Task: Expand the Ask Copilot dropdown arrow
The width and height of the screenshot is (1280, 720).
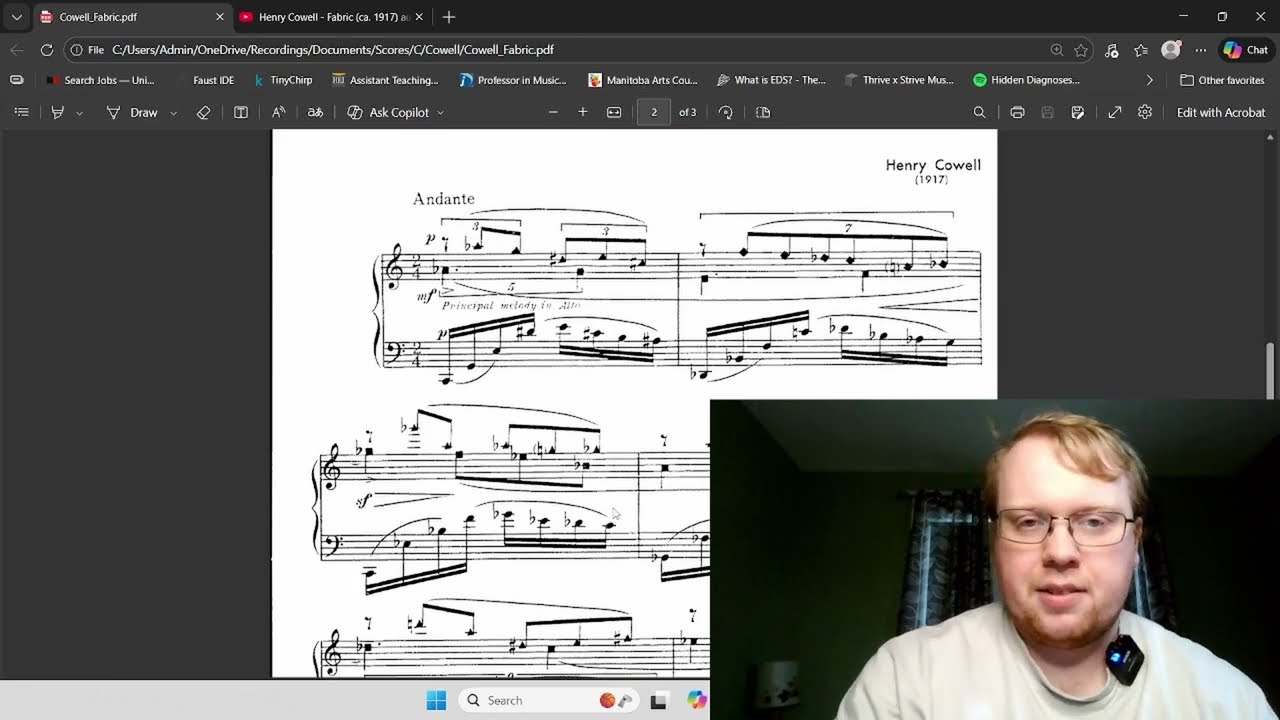Action: click(x=440, y=113)
